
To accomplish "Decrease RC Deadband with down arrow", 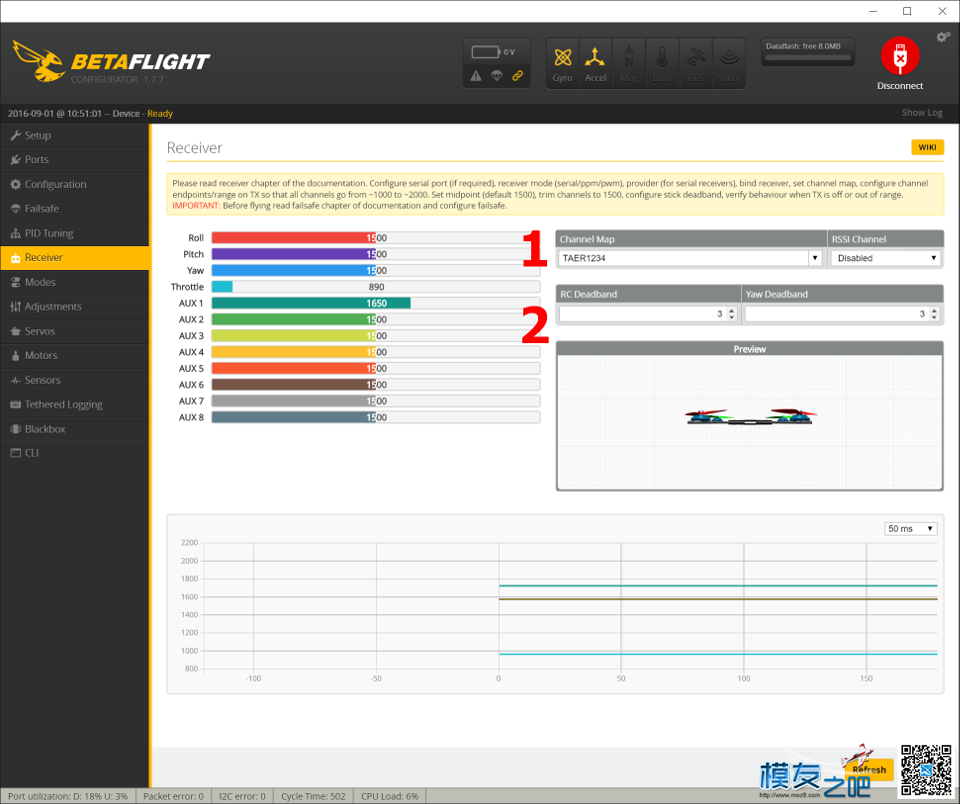I will [731, 317].
